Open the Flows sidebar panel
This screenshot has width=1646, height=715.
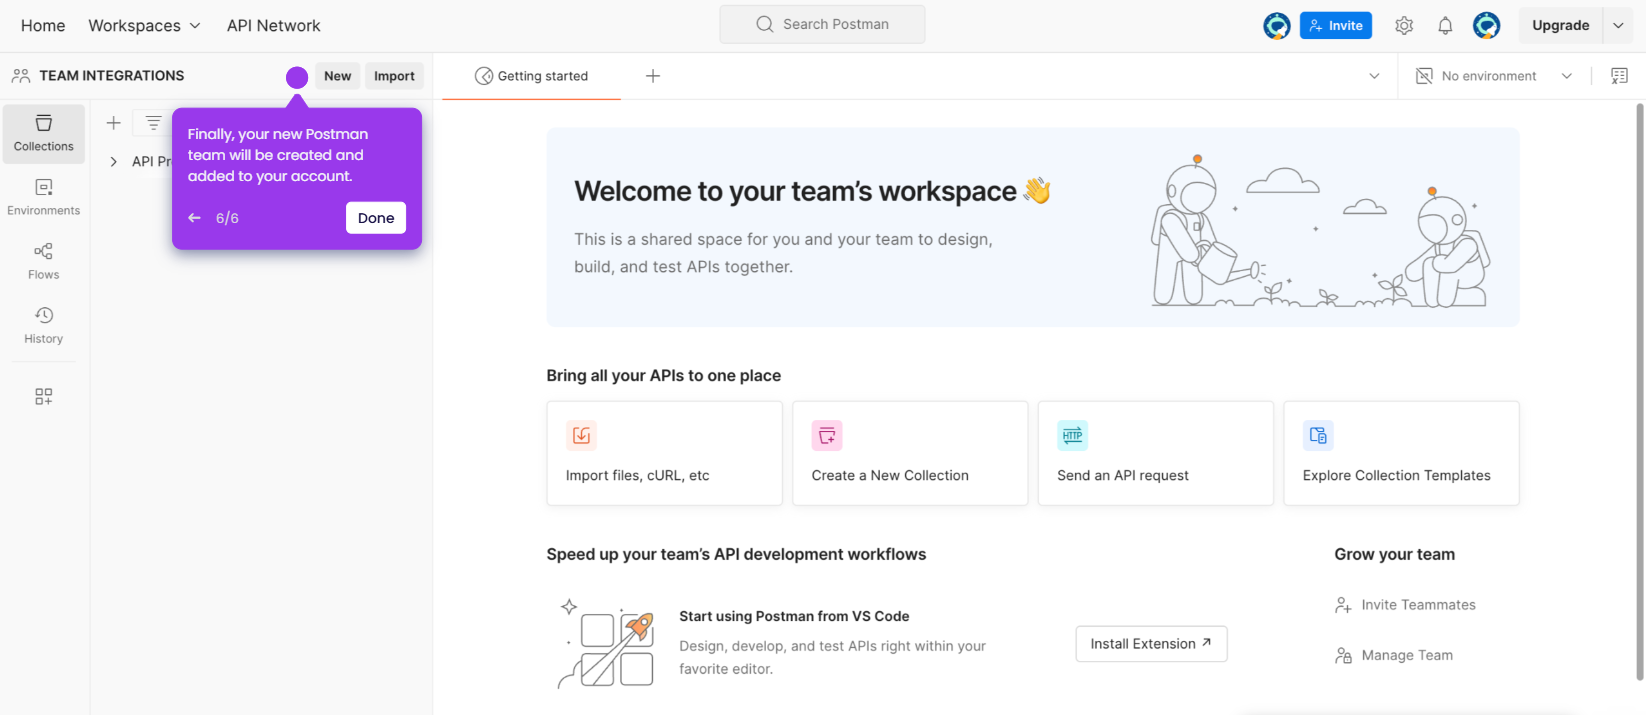pyautogui.click(x=44, y=262)
